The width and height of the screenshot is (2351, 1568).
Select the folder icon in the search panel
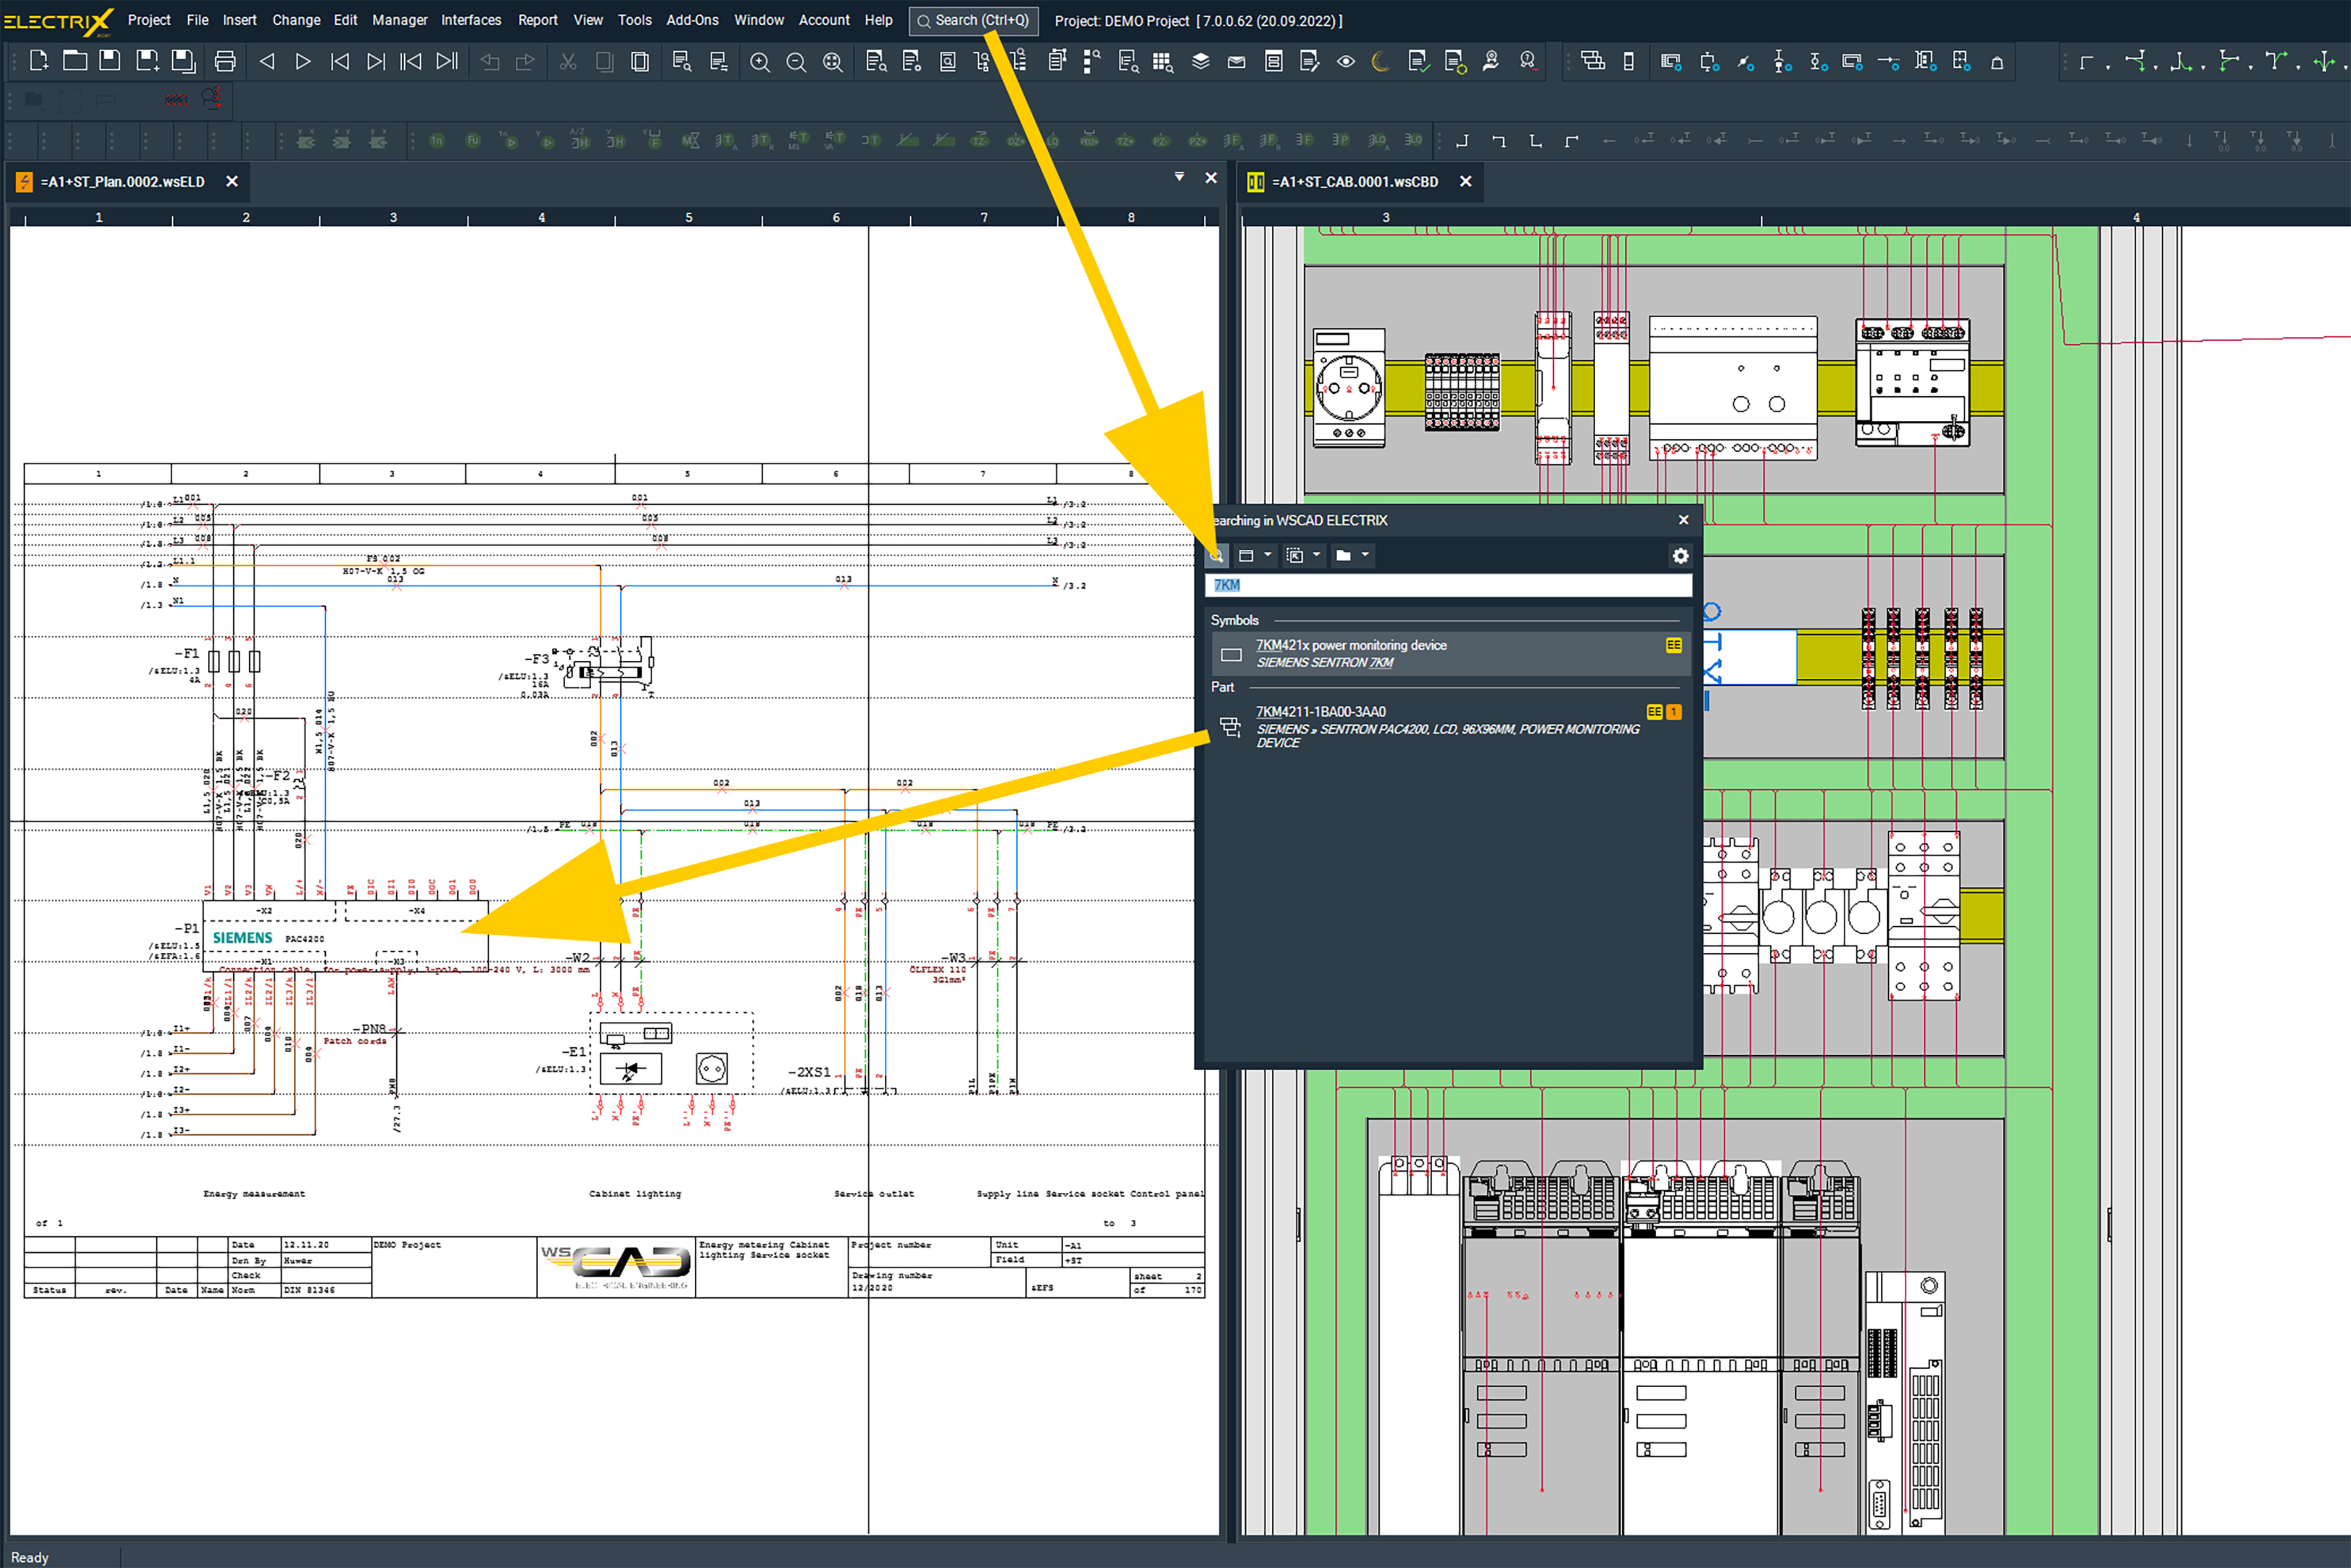[x=1344, y=556]
